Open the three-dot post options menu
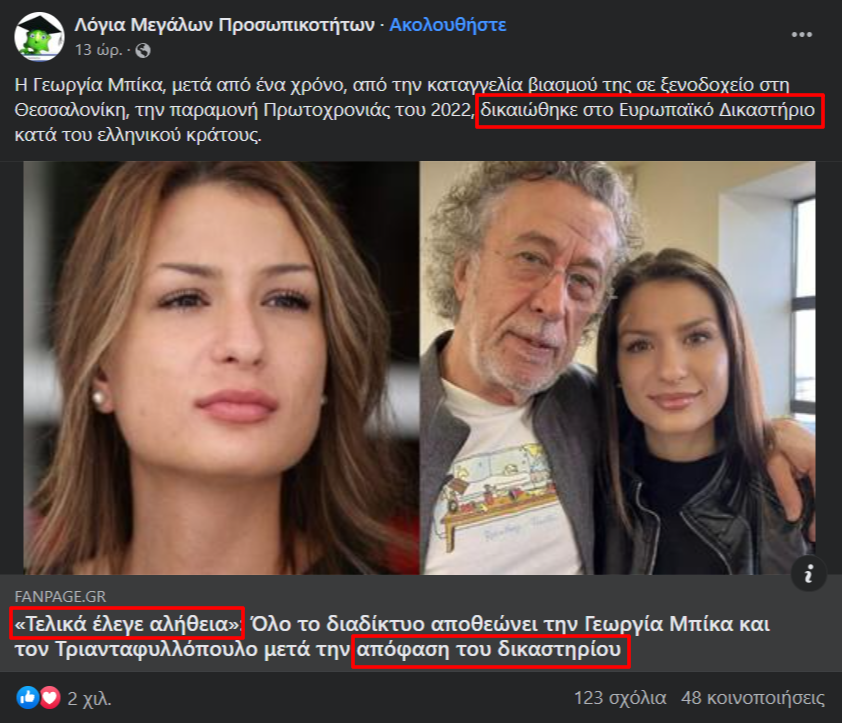This screenshot has width=842, height=723. point(802,35)
